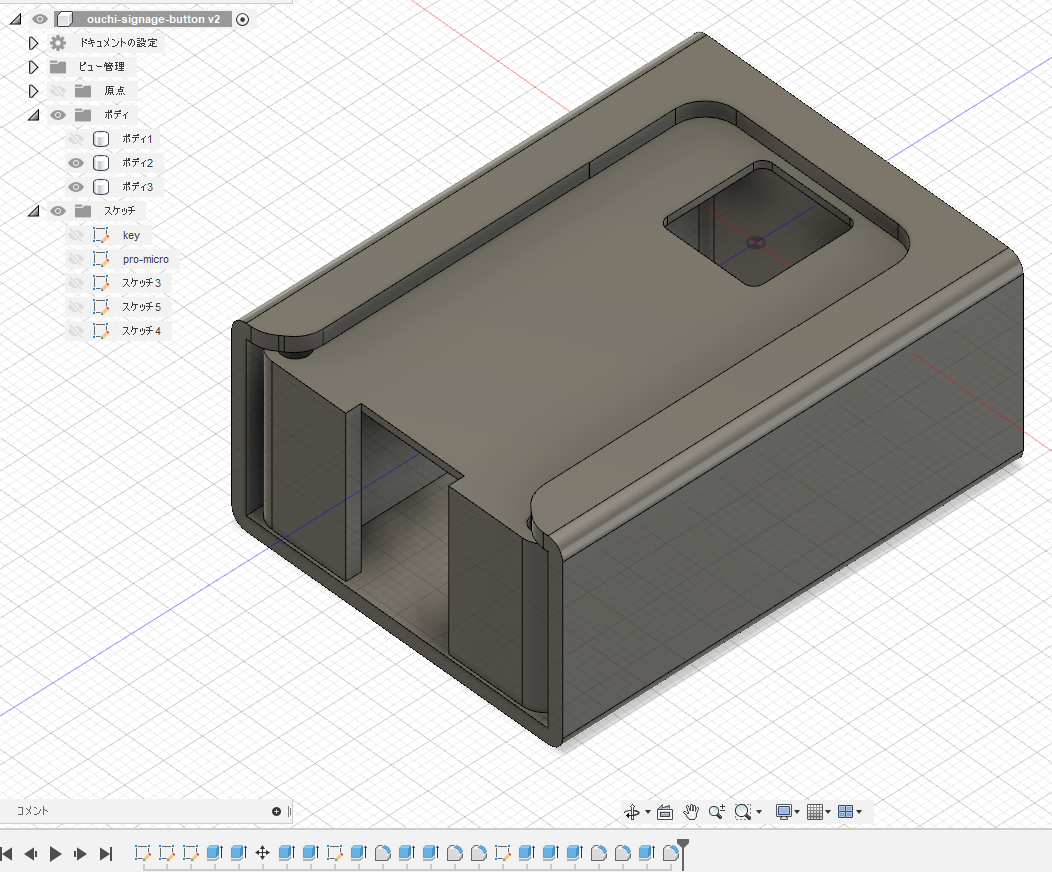
Task: Open the Grid and Snaps dropdown arrow
Action: (829, 812)
